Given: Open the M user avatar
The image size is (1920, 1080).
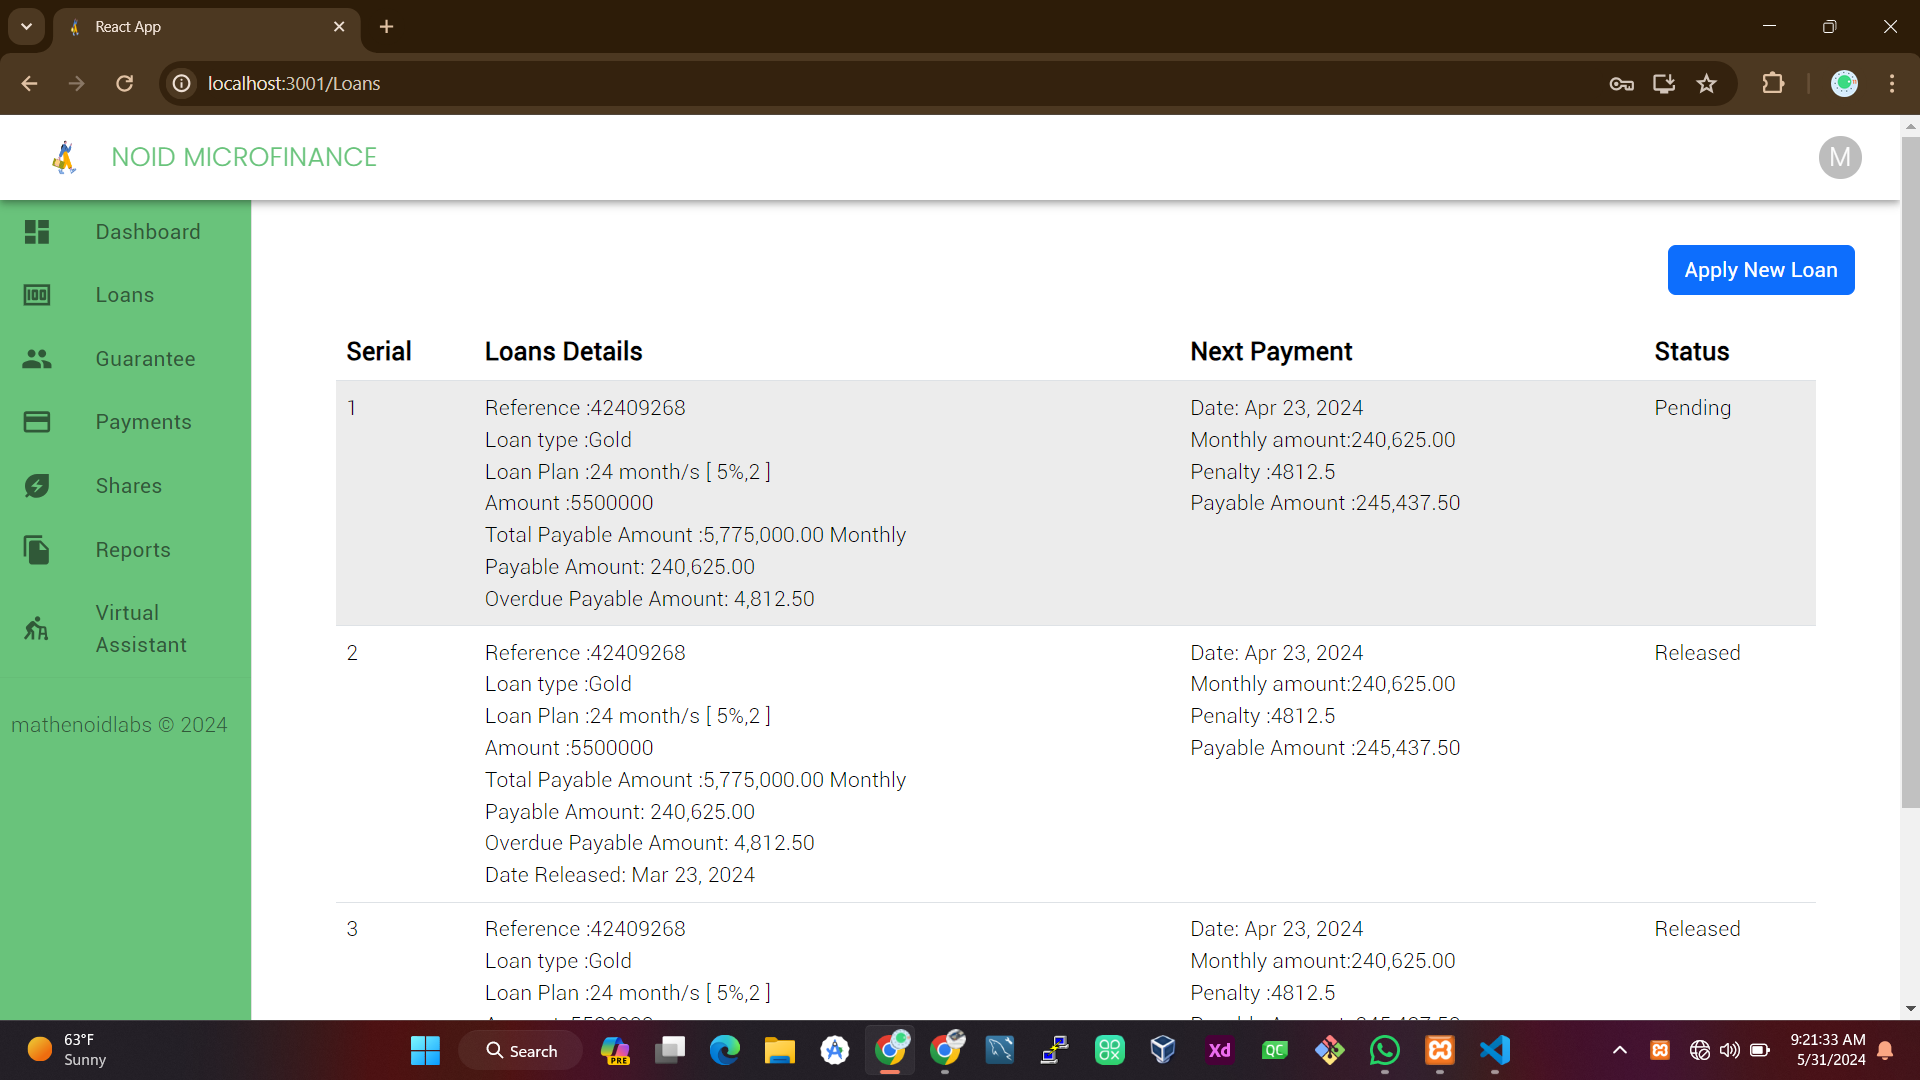Looking at the screenshot, I should pyautogui.click(x=1839, y=157).
